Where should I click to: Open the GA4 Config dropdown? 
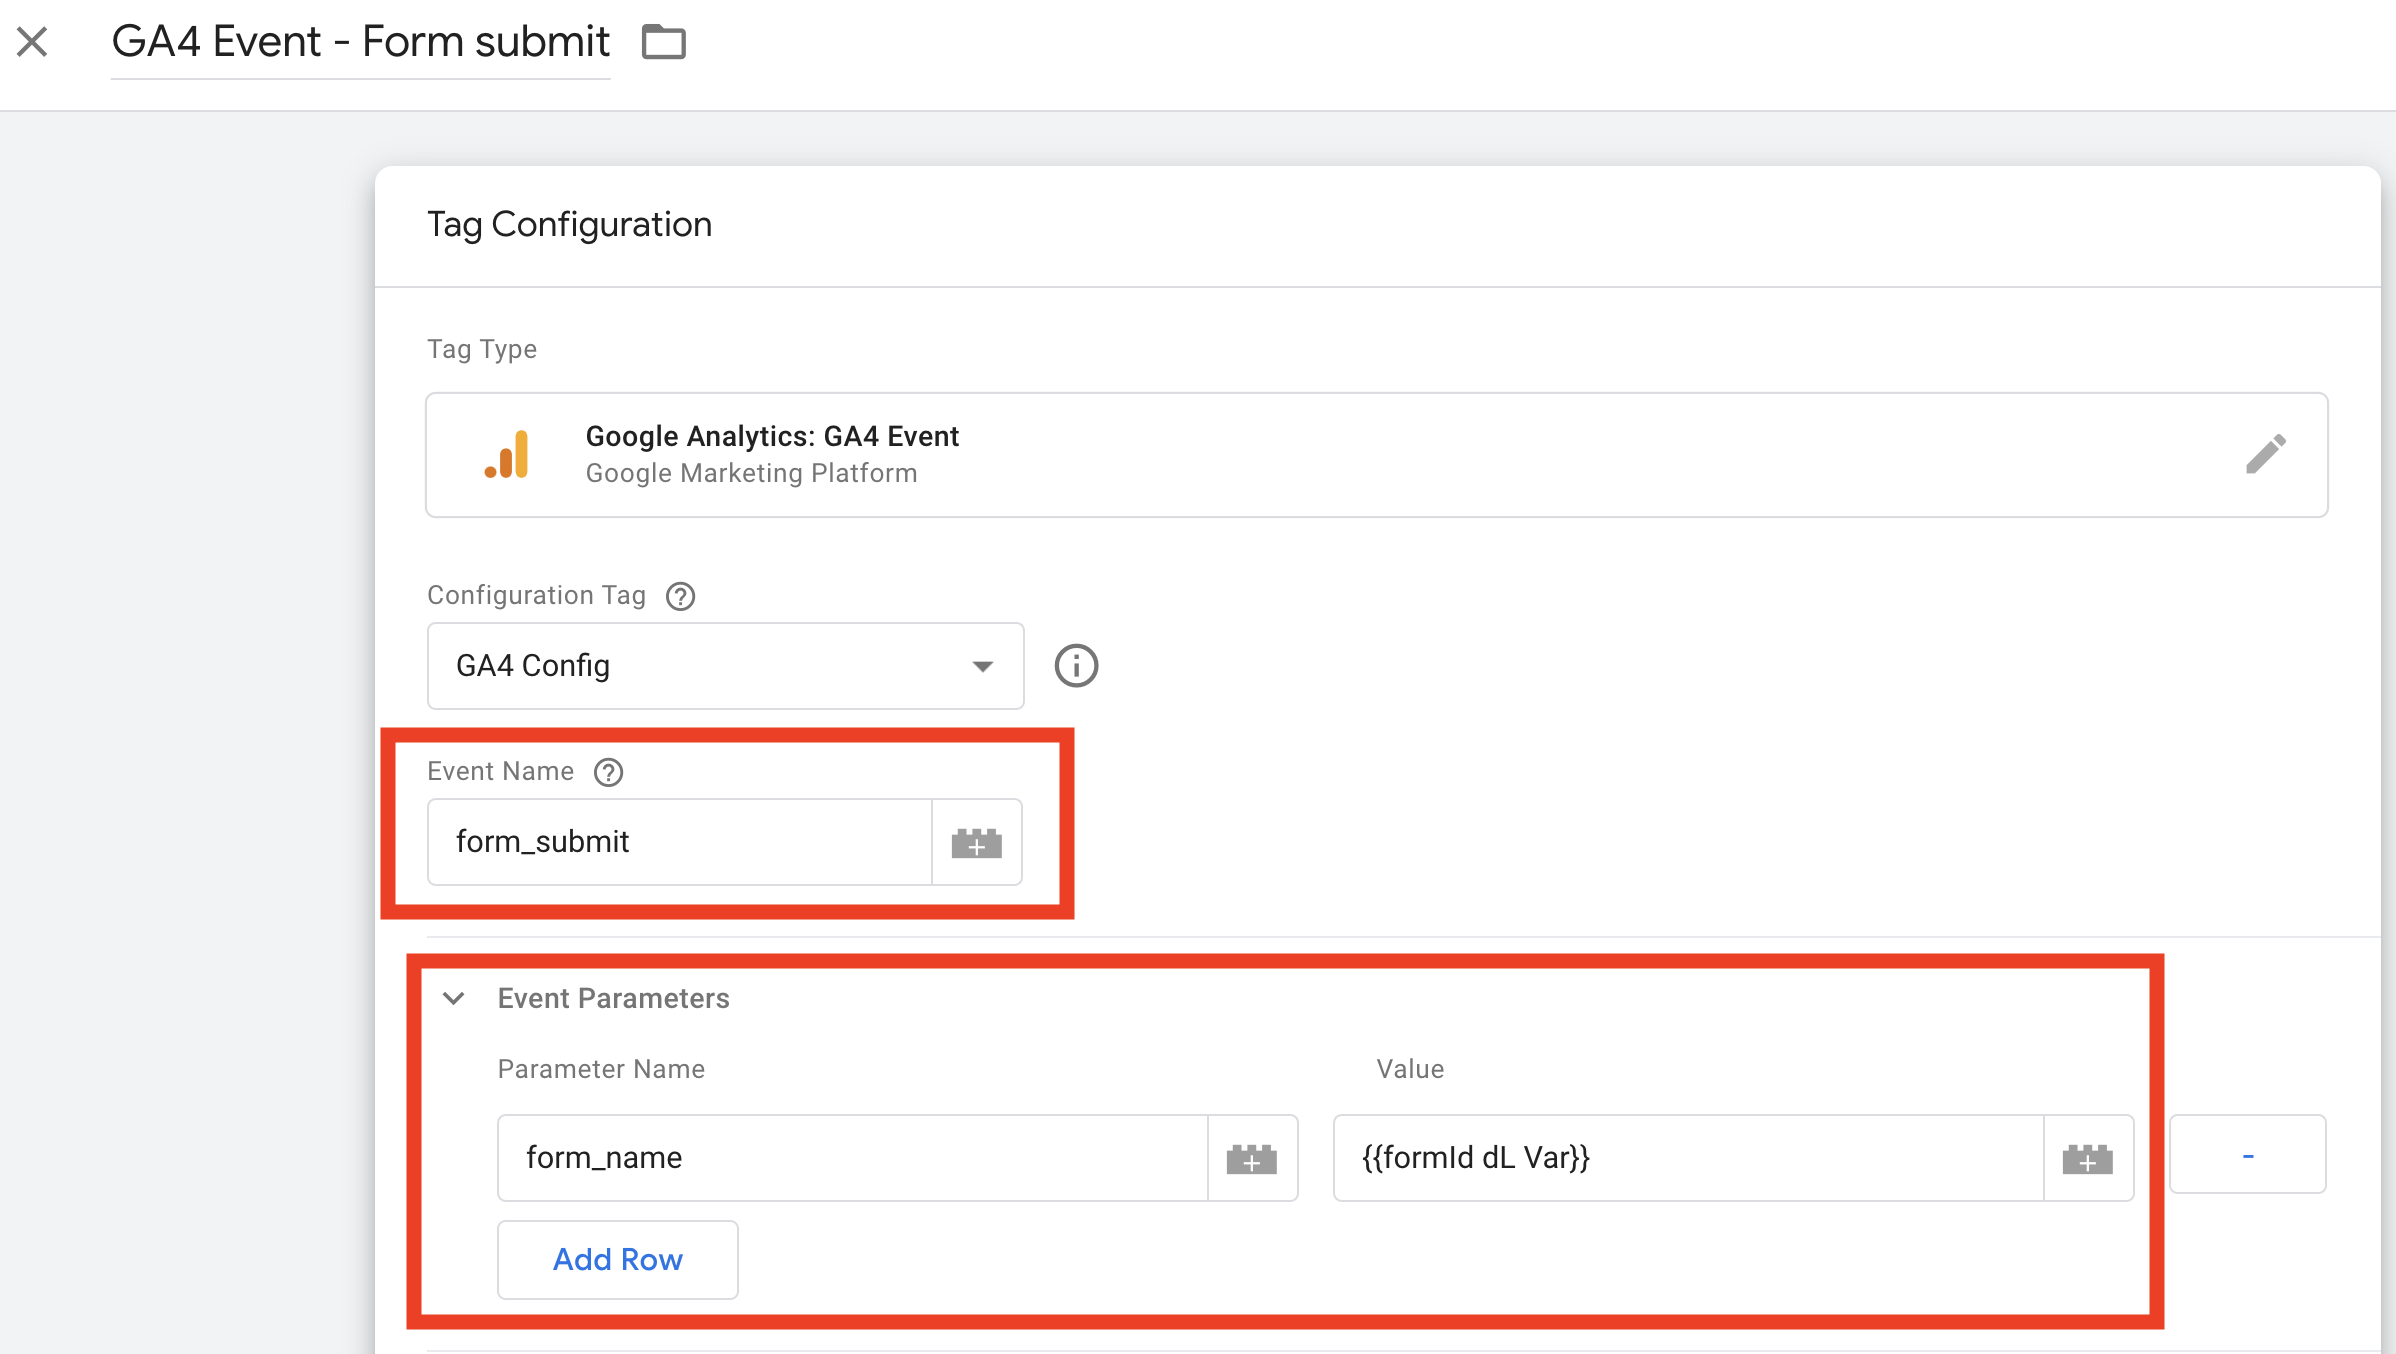725,666
